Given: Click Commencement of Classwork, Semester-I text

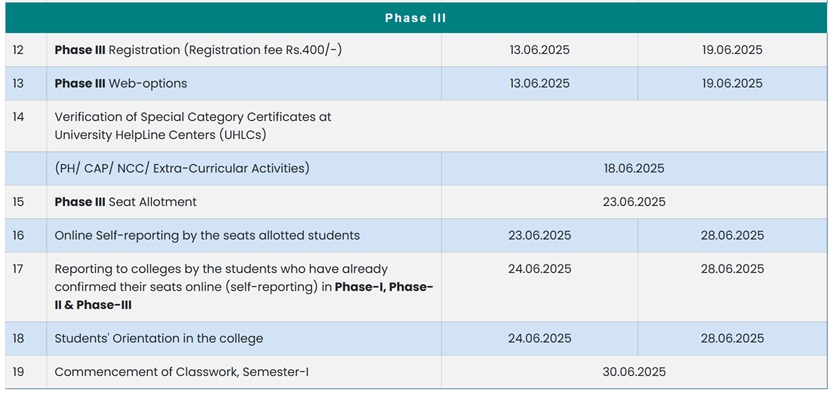Looking at the screenshot, I should coord(182,372).
